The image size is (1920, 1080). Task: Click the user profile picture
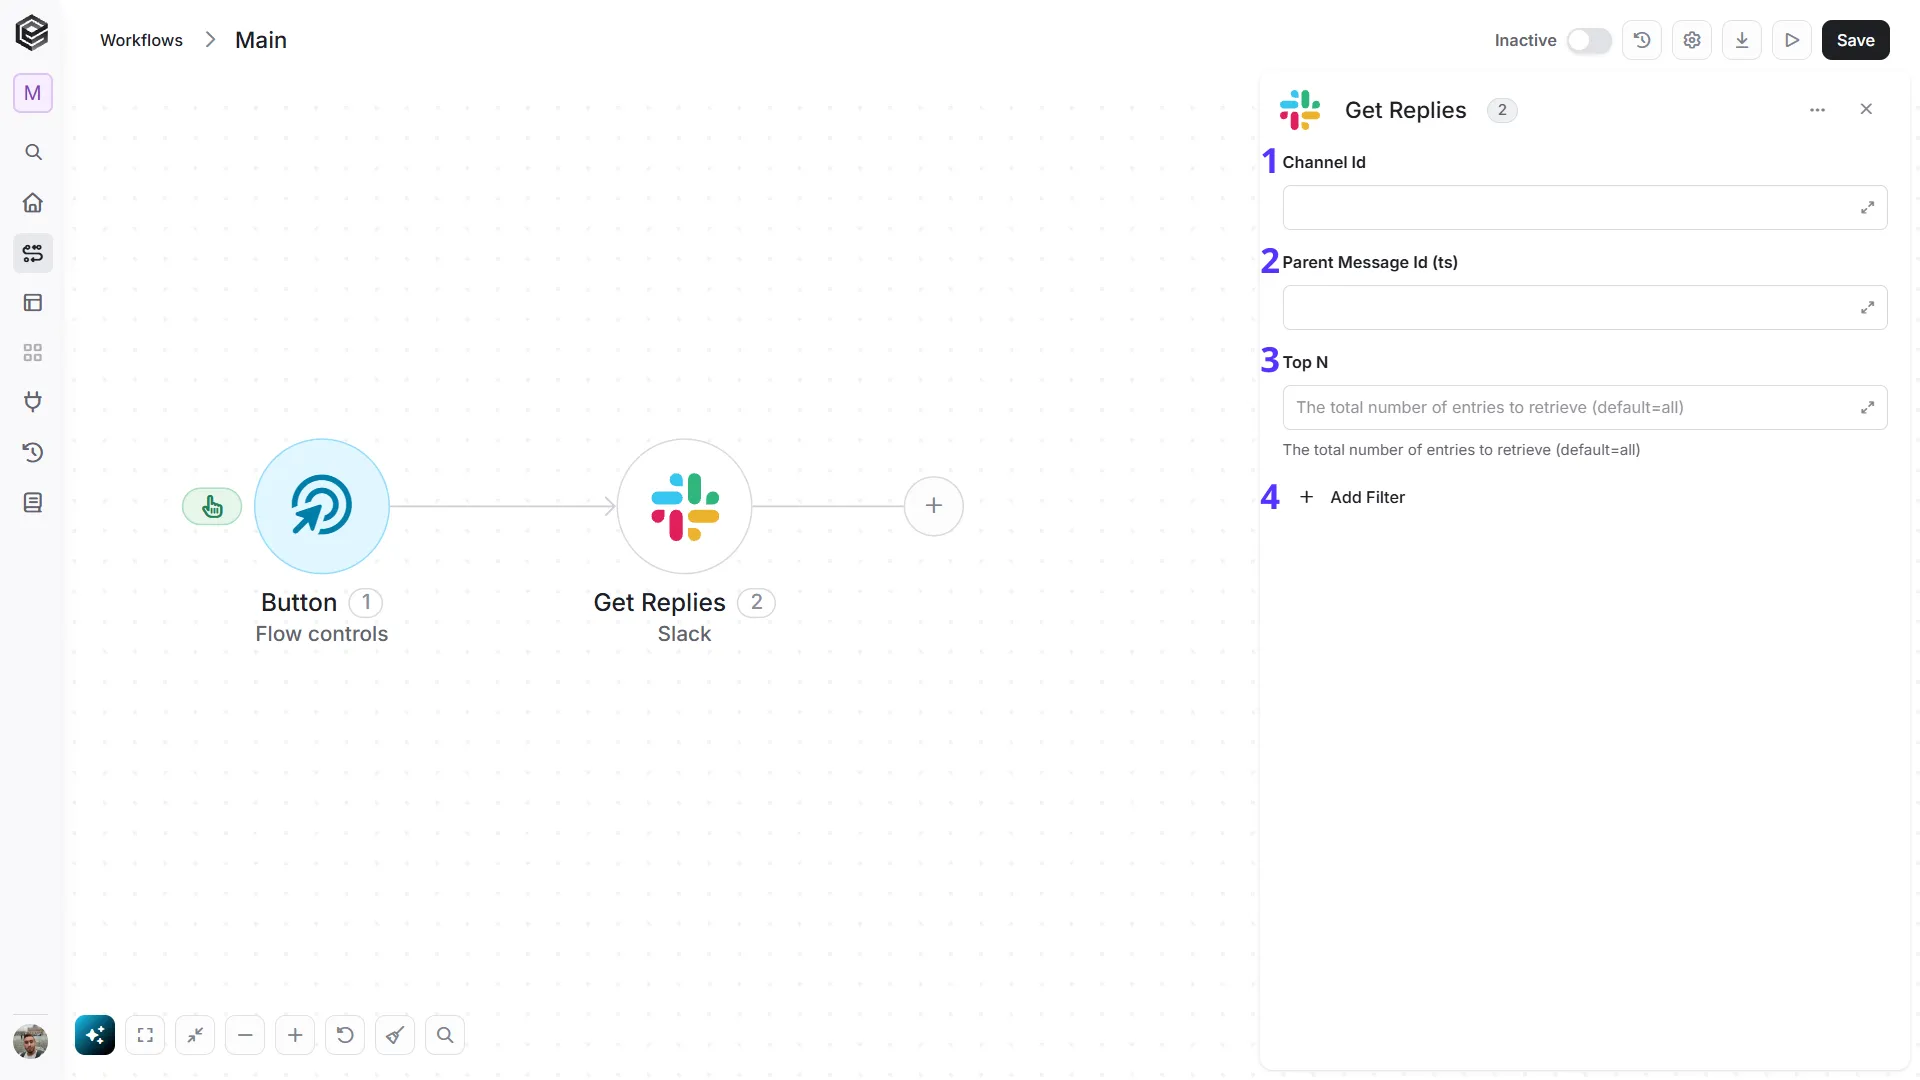[31, 1042]
